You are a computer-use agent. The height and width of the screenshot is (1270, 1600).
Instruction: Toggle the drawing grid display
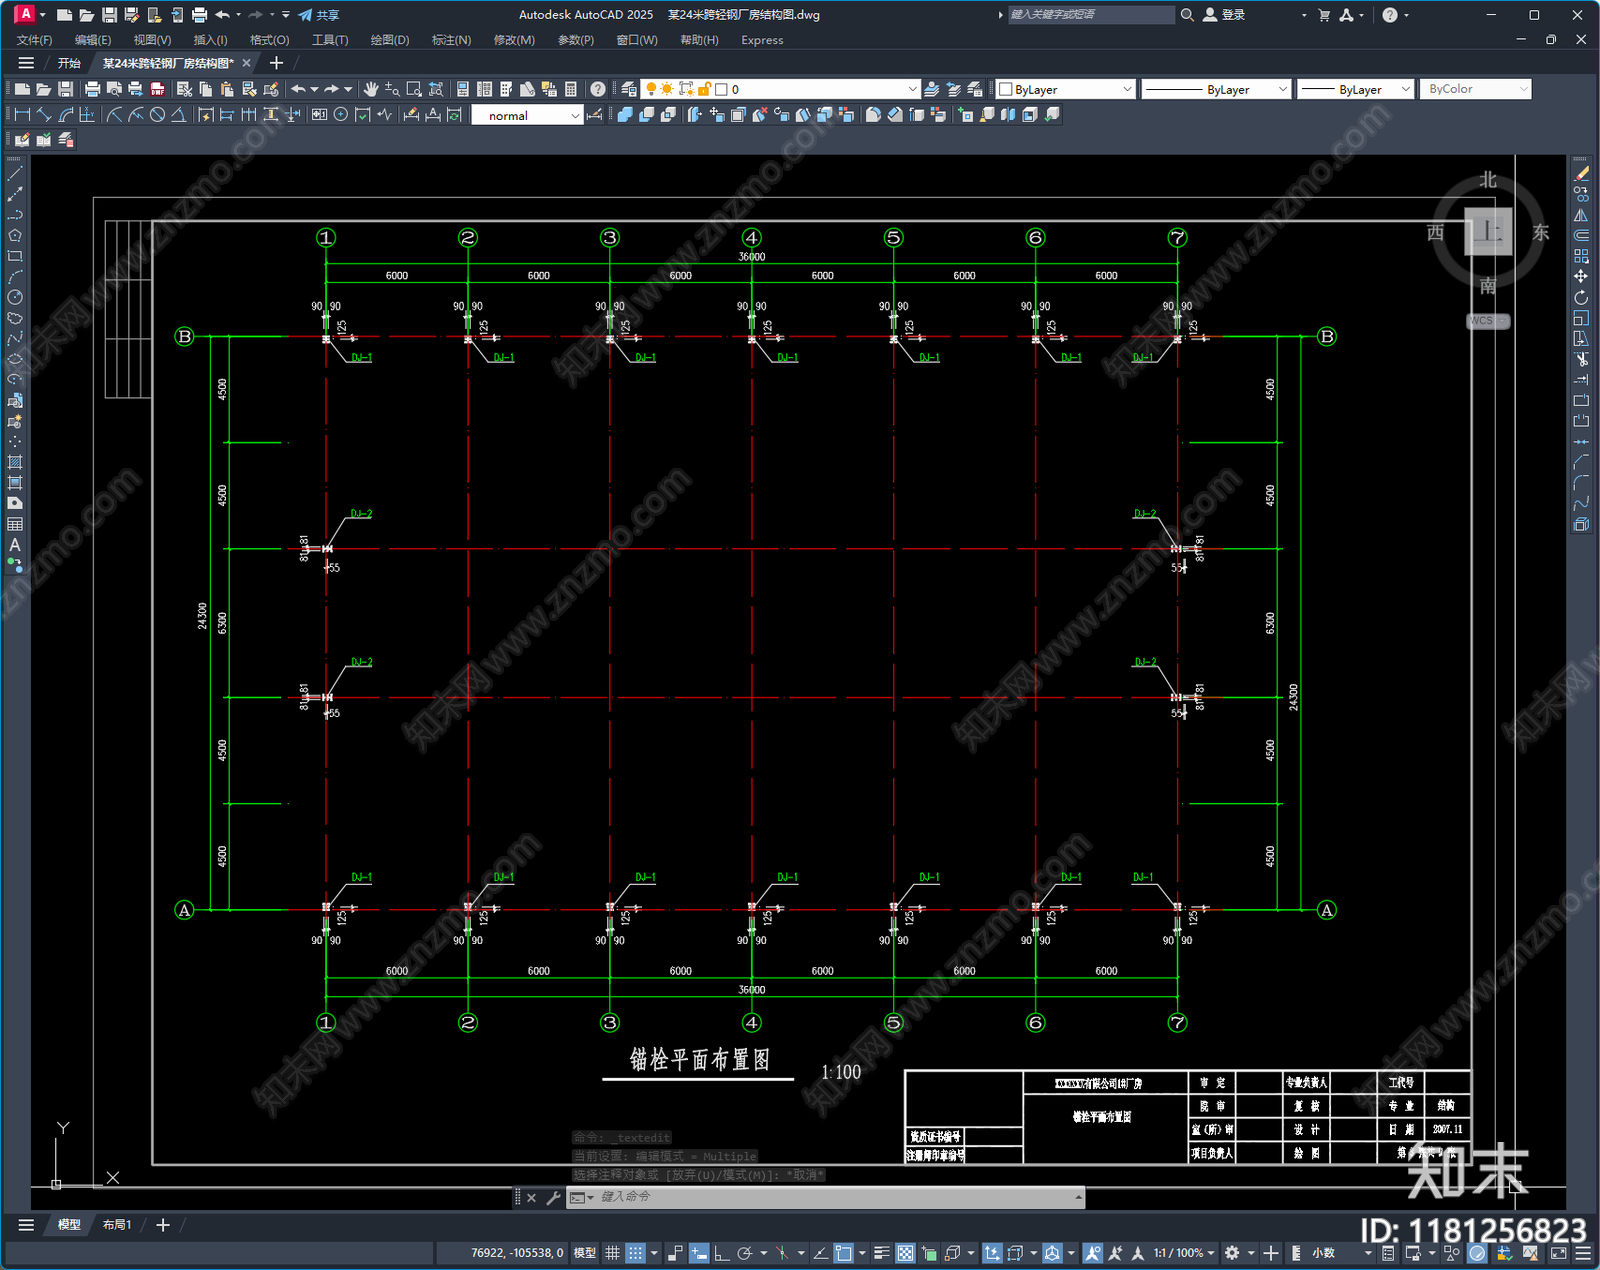(x=612, y=1253)
